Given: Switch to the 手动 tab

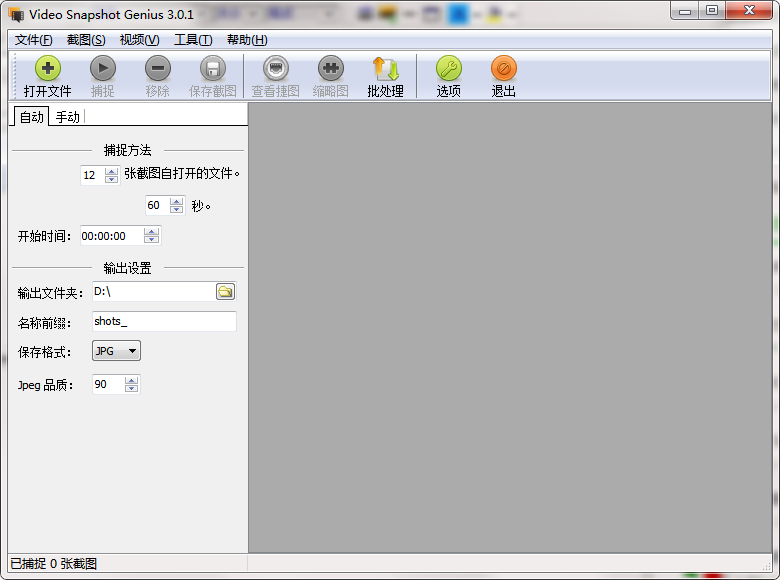Looking at the screenshot, I should [x=68, y=117].
